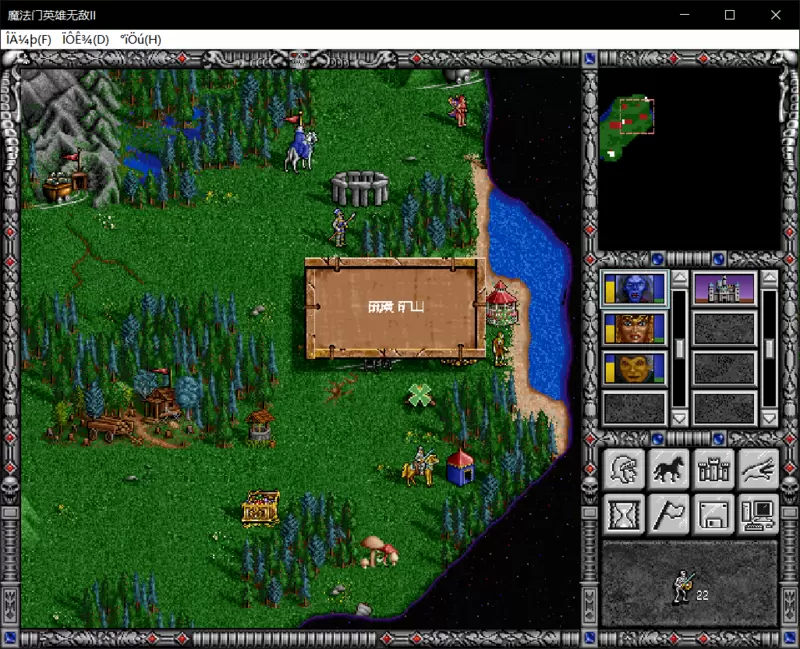Click the town list scrollbar handle

pyautogui.click(x=769, y=349)
